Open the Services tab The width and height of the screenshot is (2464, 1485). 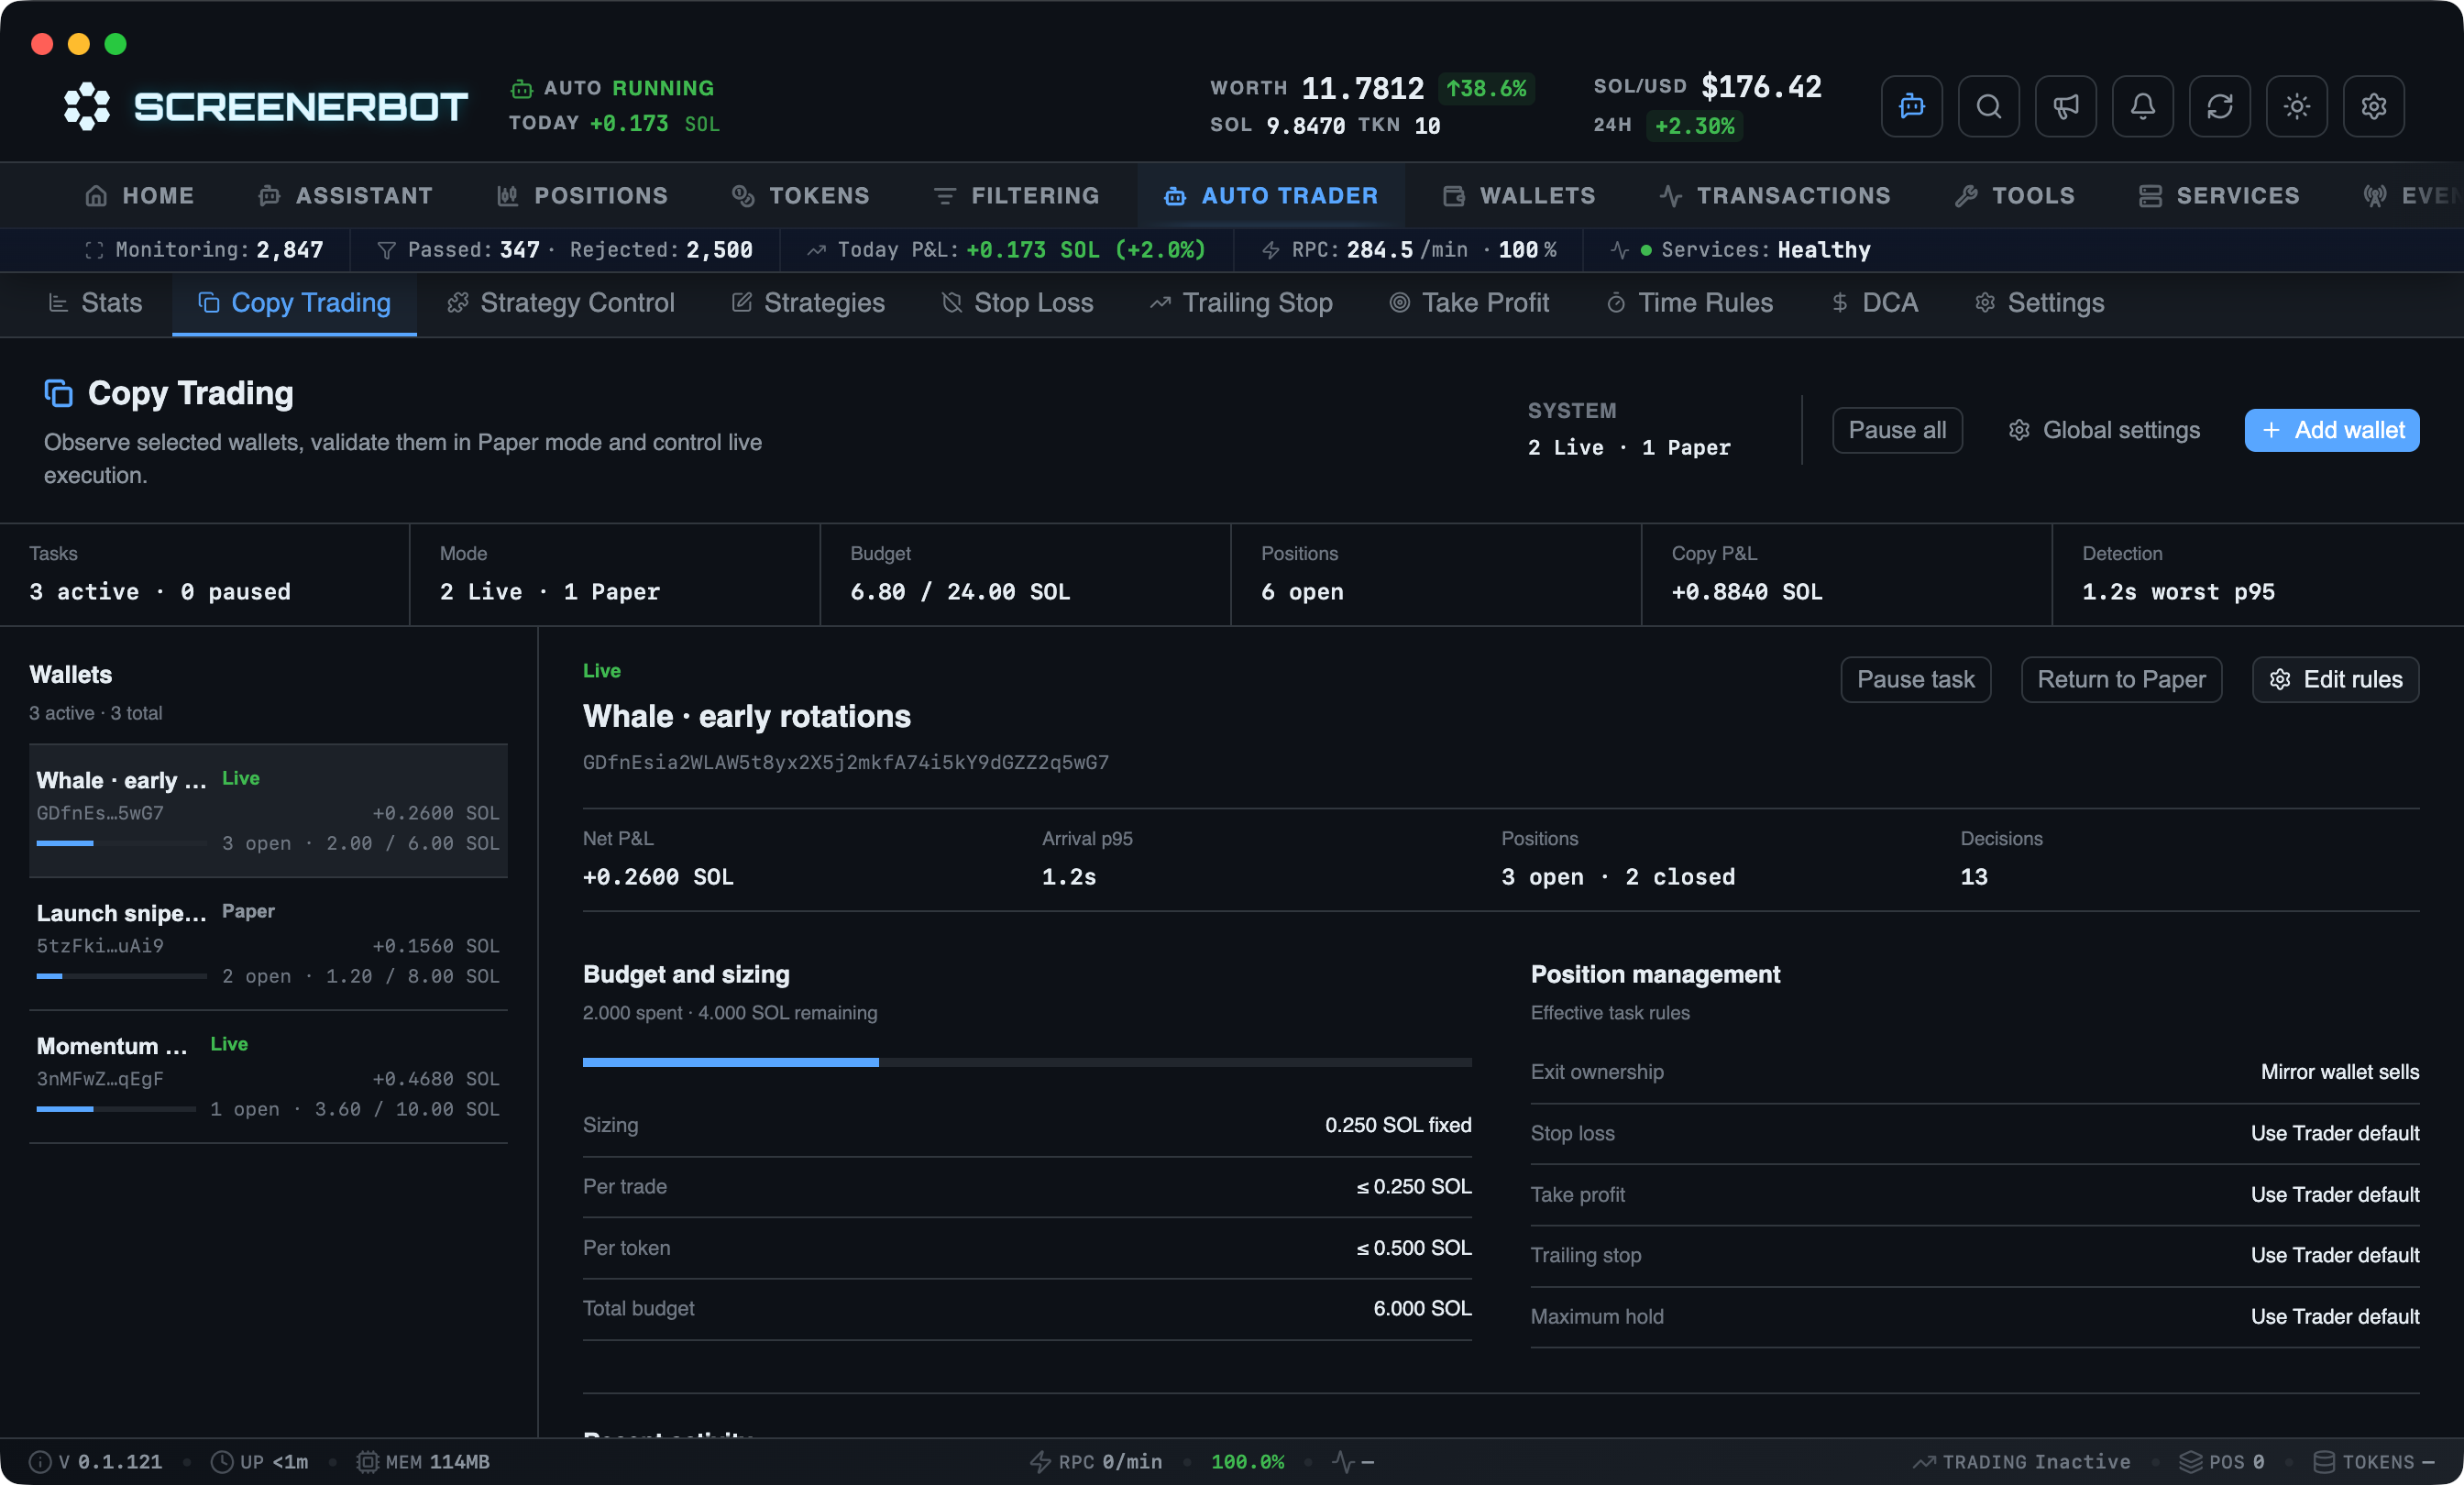pyautogui.click(x=2219, y=195)
